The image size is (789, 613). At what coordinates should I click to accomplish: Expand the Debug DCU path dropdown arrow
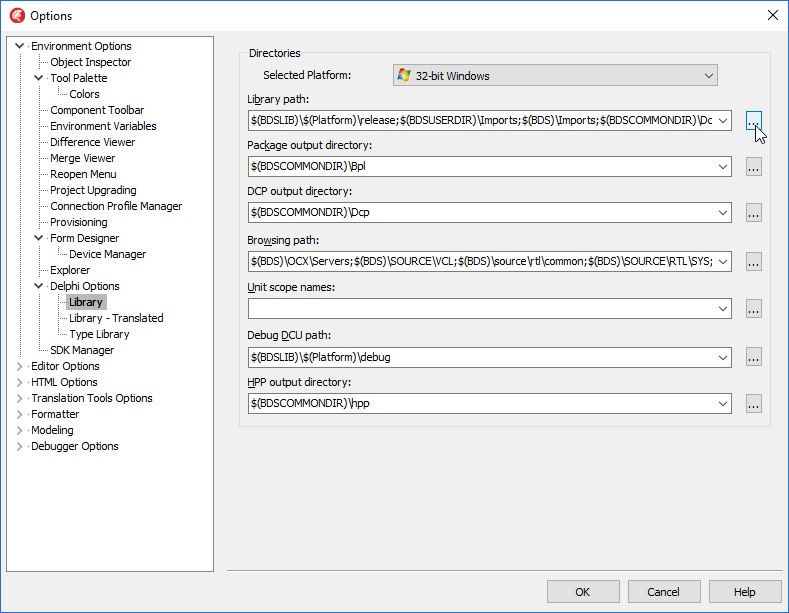tap(722, 357)
